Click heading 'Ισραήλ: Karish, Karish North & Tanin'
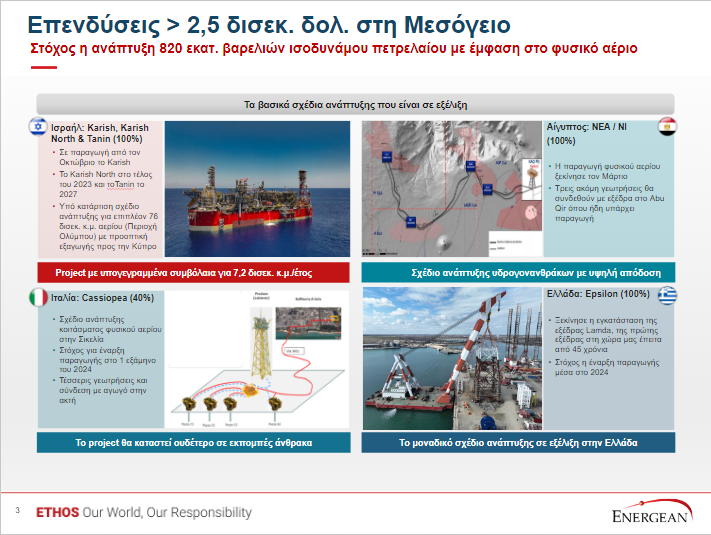Image resolution: width=711 pixels, height=535 pixels. point(100,133)
